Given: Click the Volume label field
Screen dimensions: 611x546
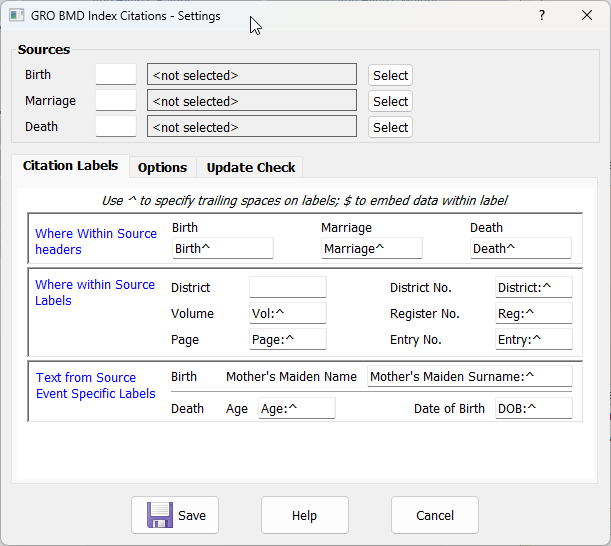Looking at the screenshot, I should [288, 313].
